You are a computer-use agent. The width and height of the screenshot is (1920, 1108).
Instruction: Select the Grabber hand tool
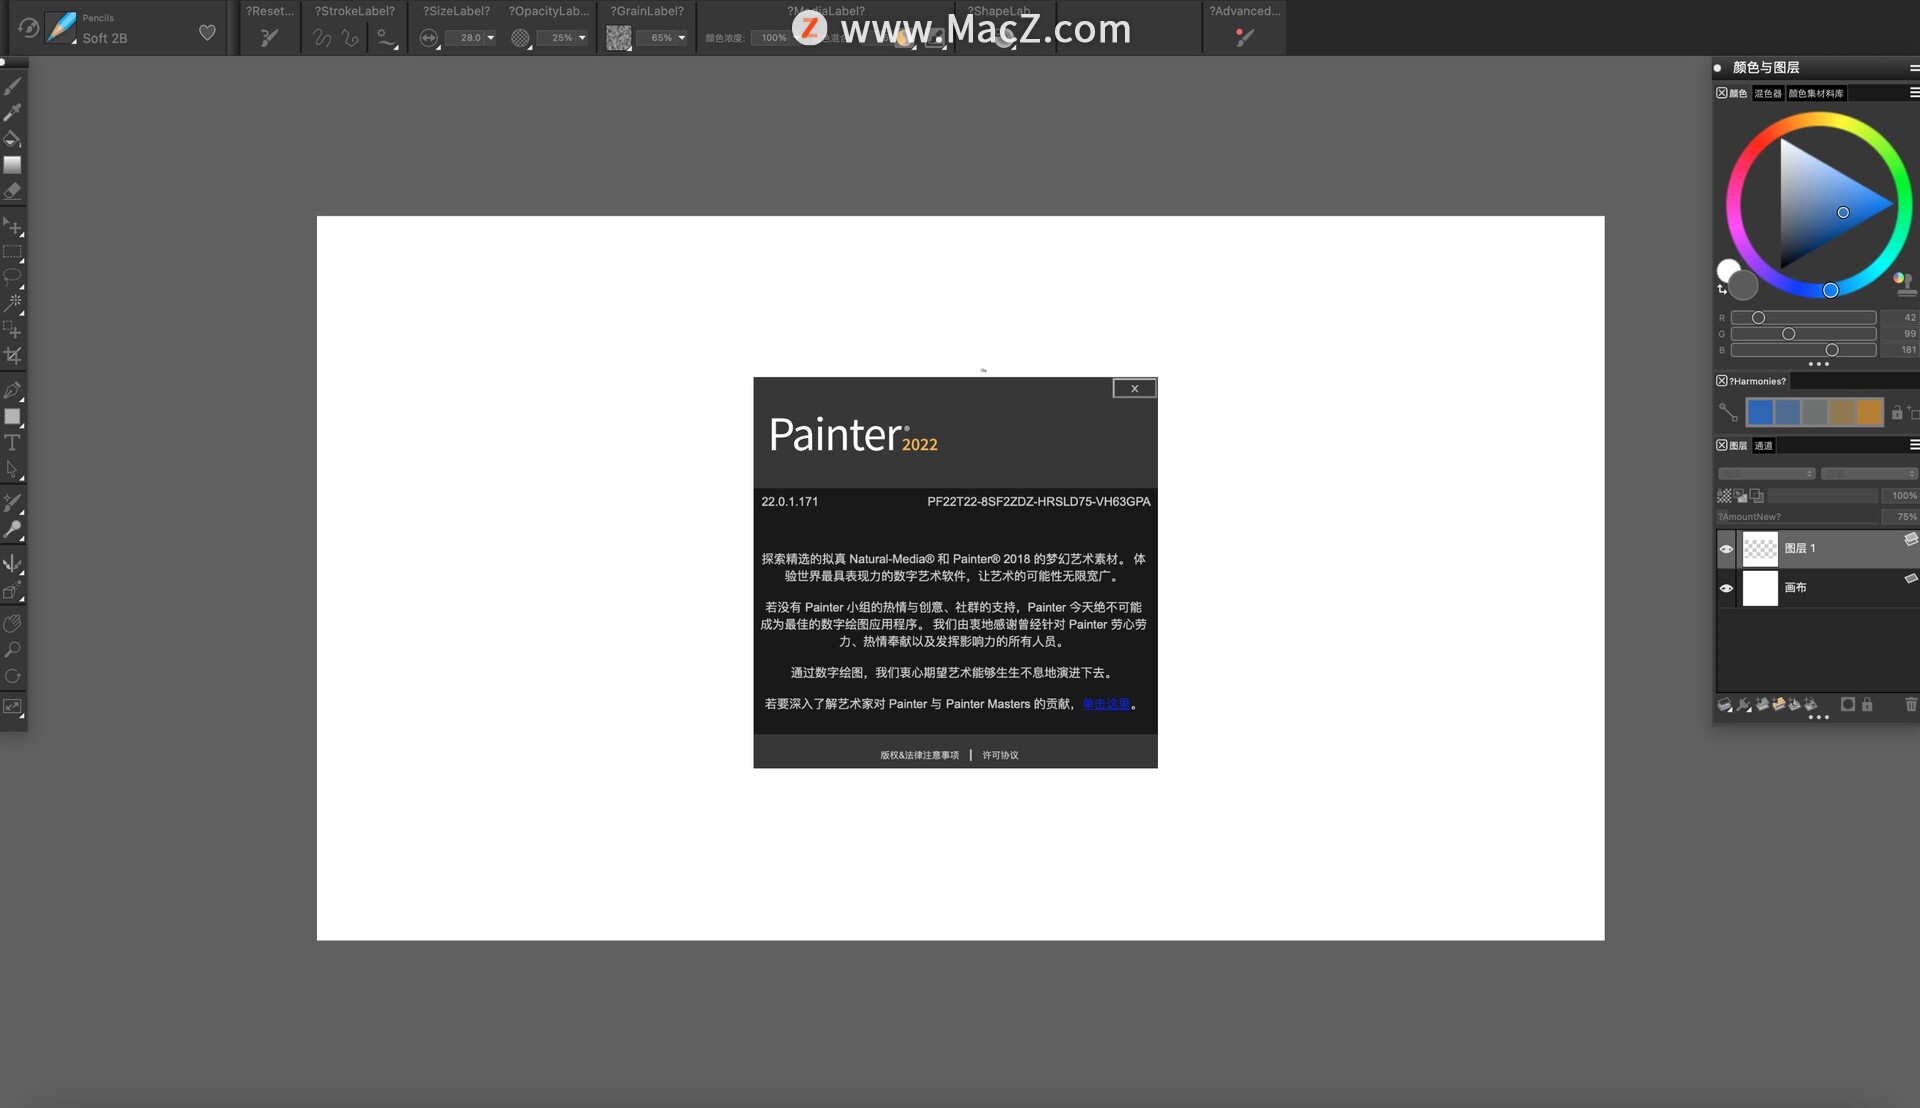pos(12,624)
